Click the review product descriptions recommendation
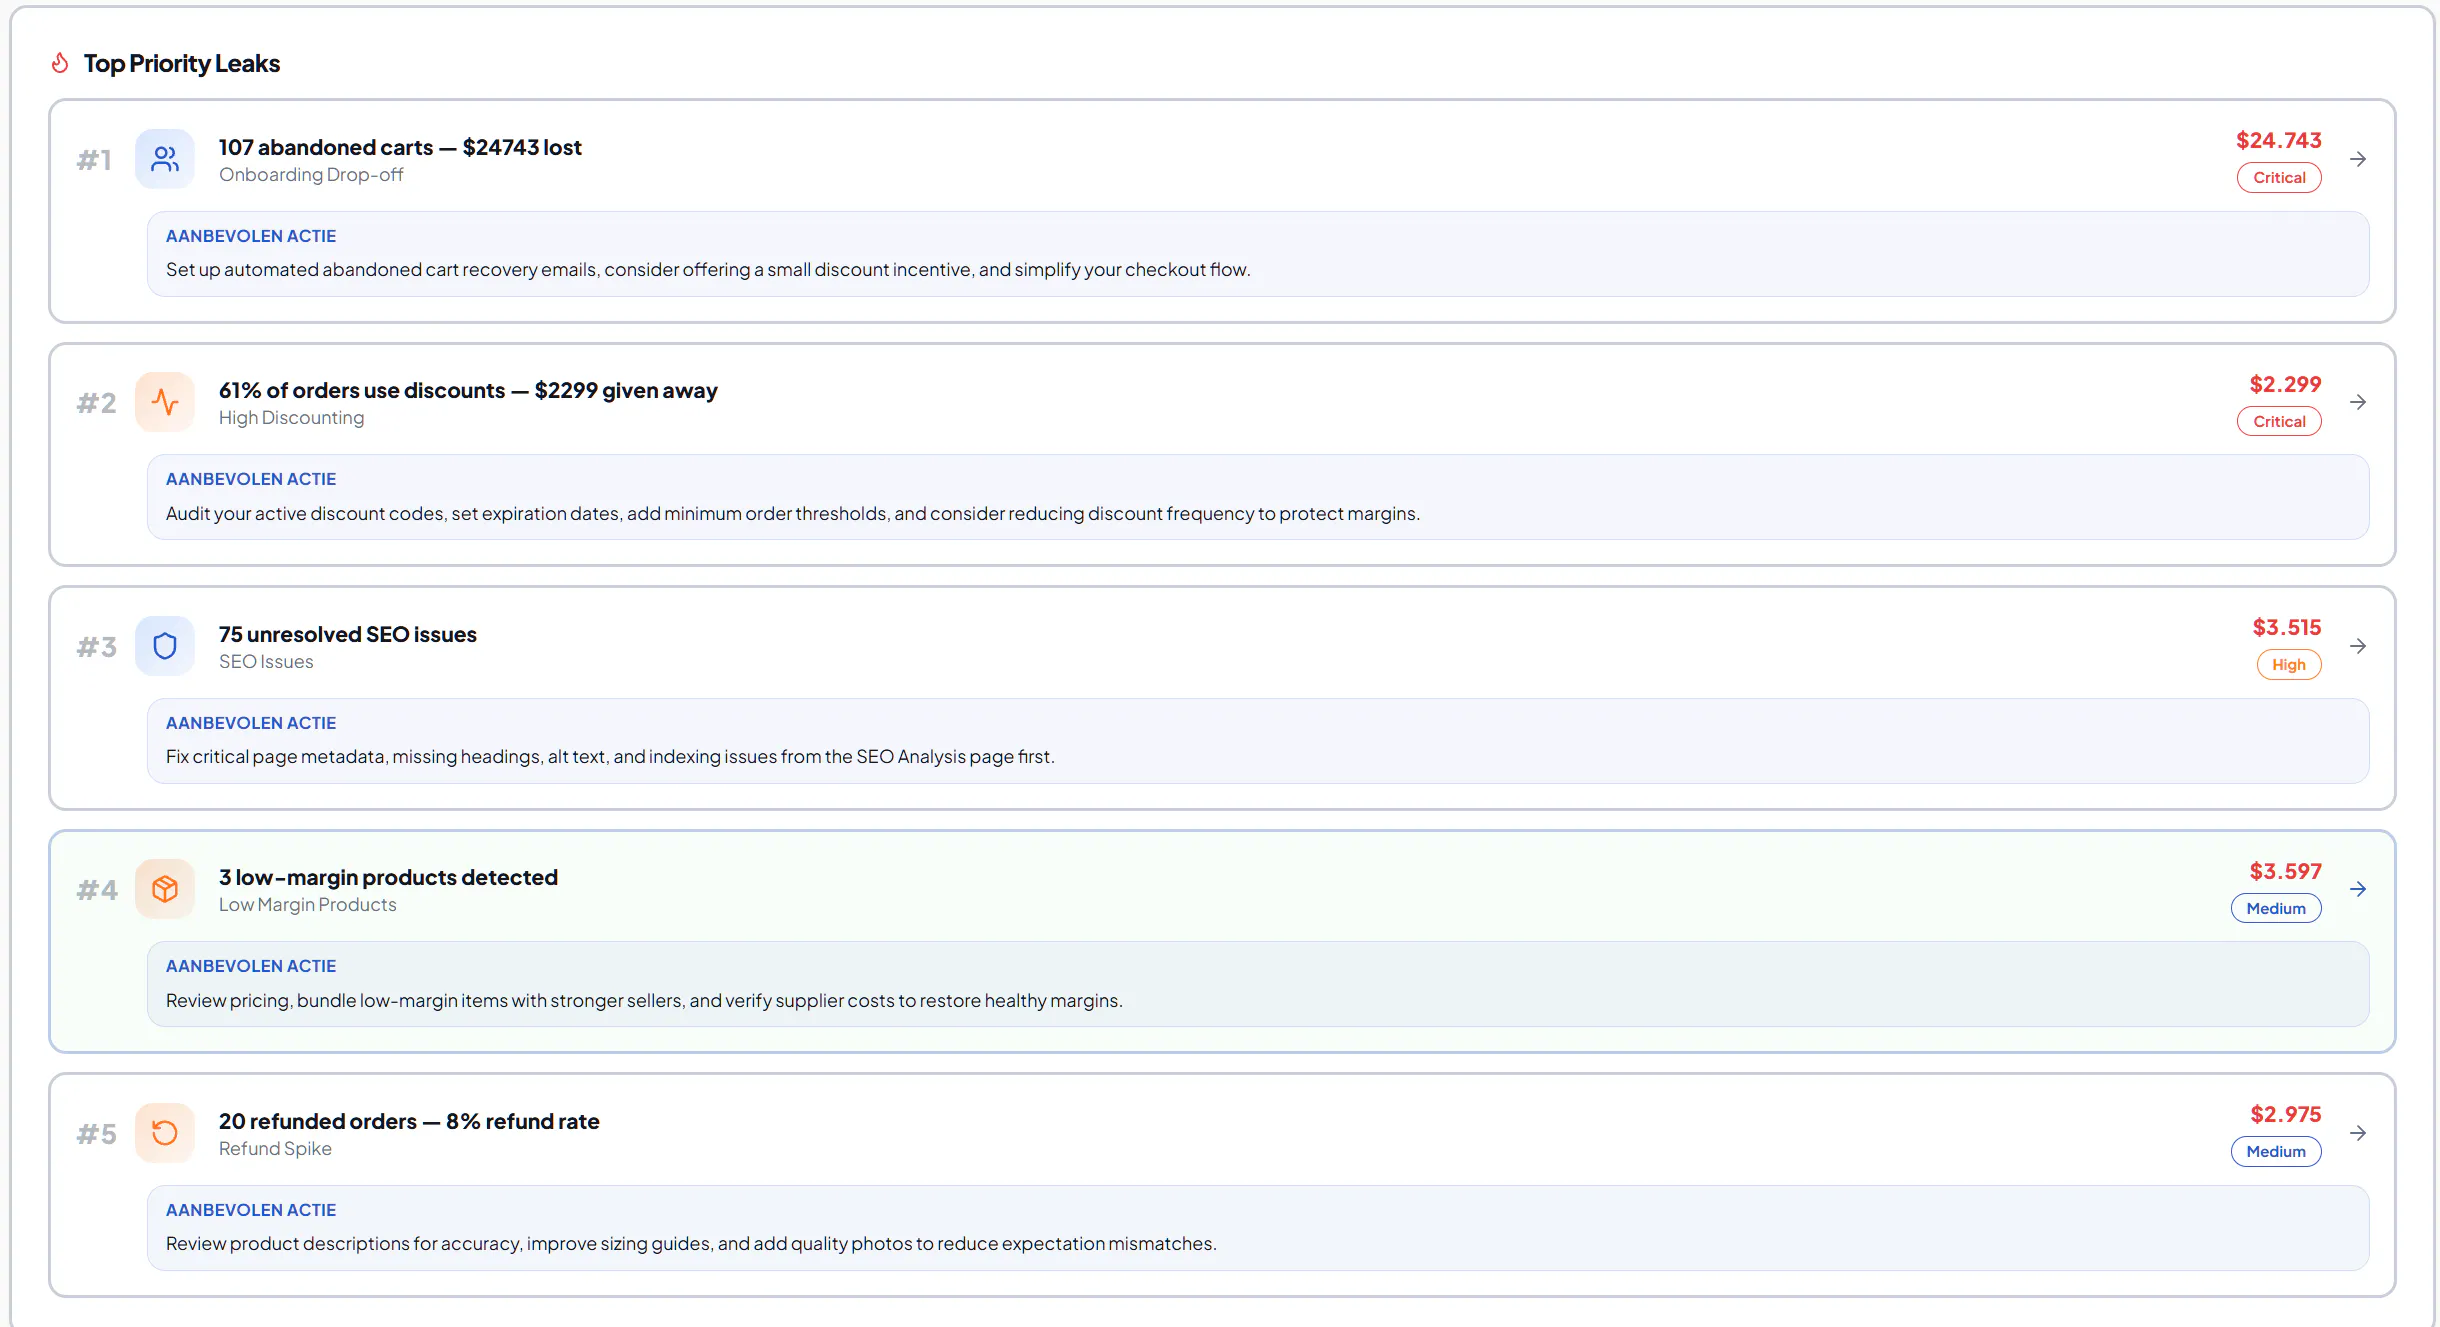Screen dimensions: 2440x1327 pyautogui.click(x=691, y=1244)
